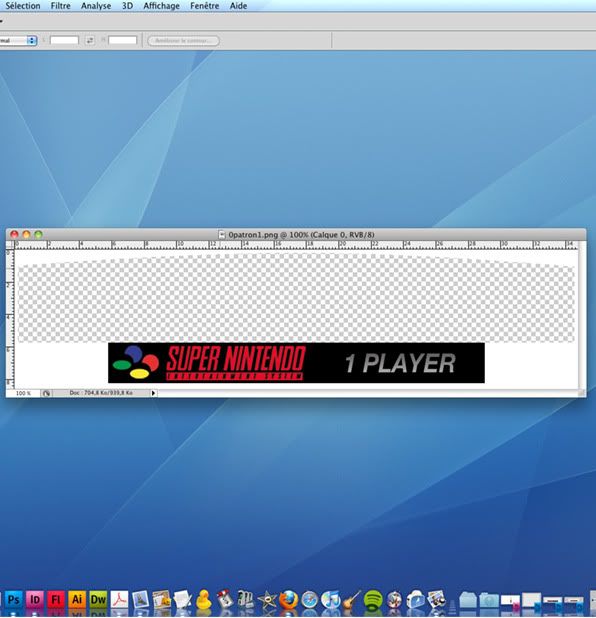Click the status bar icon beside the zoom field
The width and height of the screenshot is (596, 618).
point(46,393)
